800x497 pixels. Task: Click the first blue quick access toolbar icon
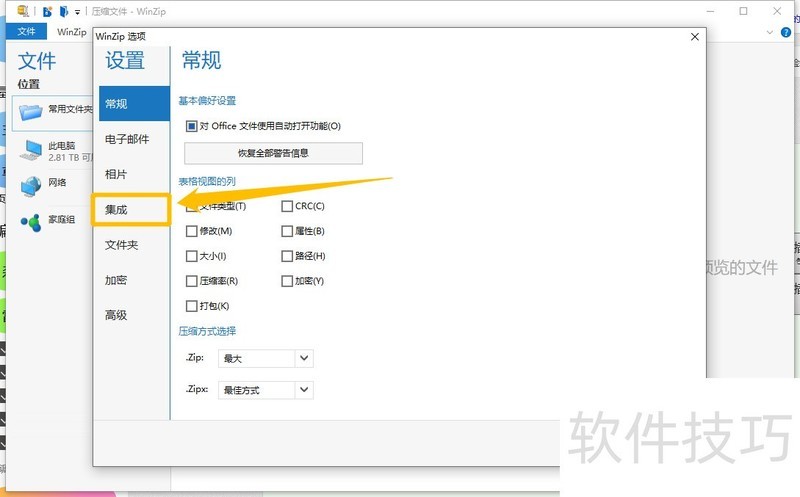47,11
